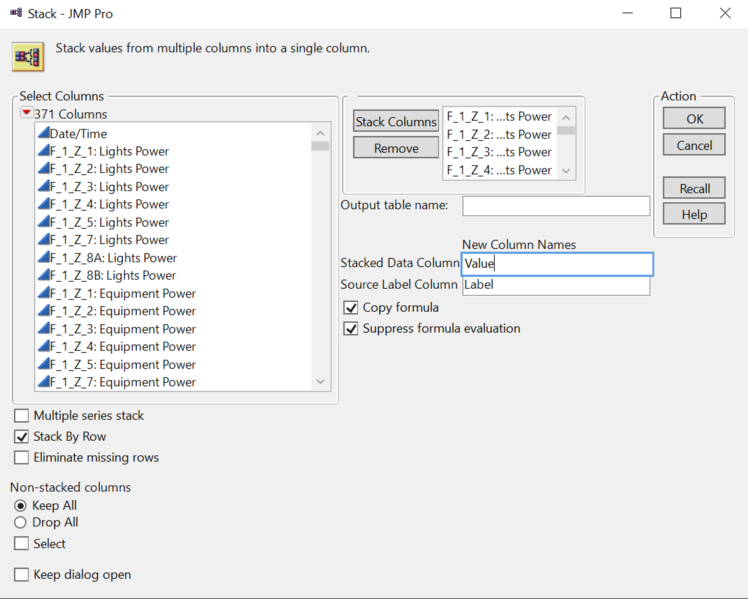Choose Drop All non-stacked columns
This screenshot has width=748, height=599.
(x=20, y=522)
